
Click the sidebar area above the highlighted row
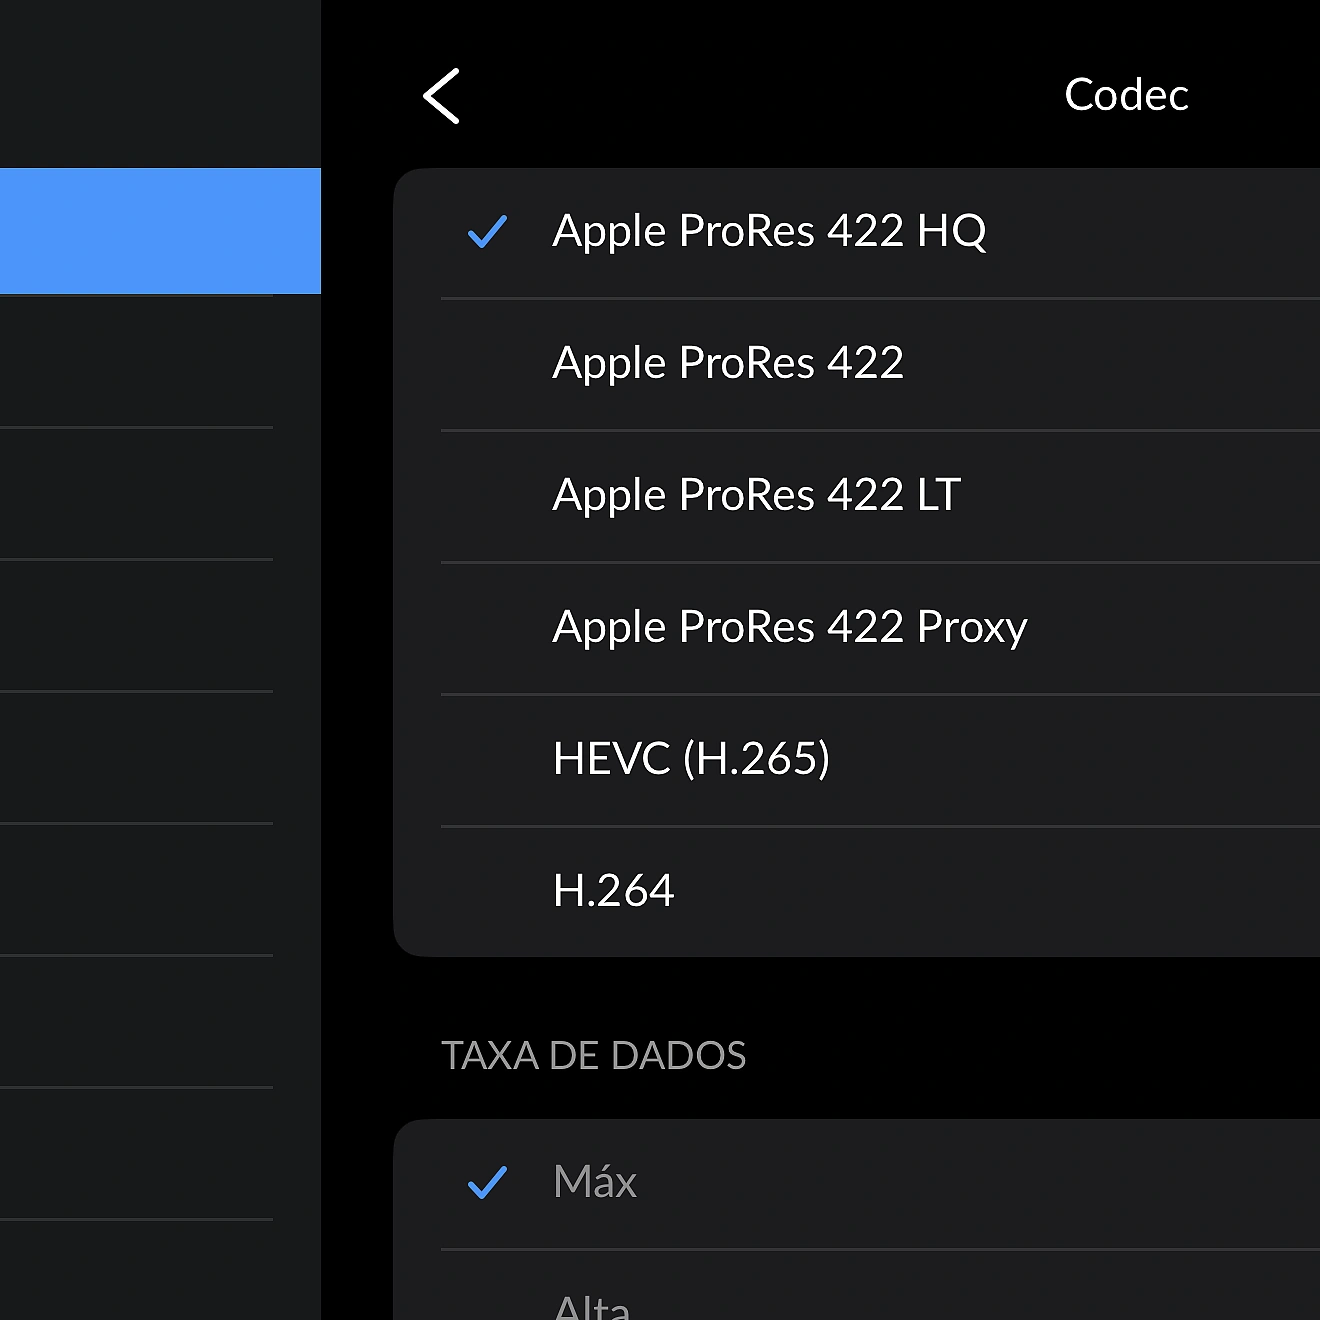point(160,84)
